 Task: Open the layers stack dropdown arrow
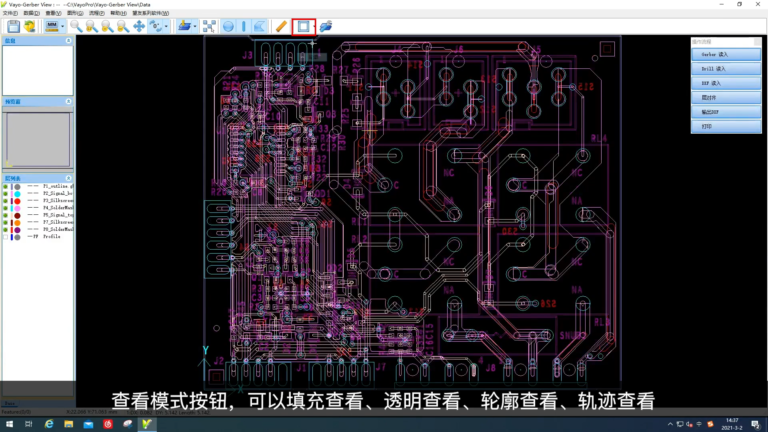point(195,26)
